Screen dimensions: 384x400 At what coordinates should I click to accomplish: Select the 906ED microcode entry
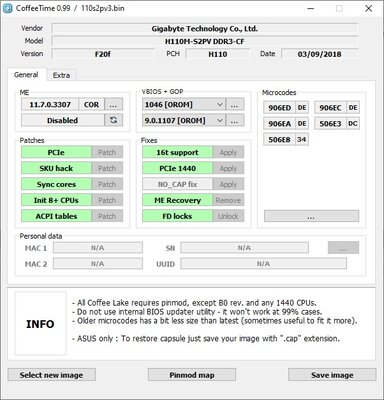[280, 108]
